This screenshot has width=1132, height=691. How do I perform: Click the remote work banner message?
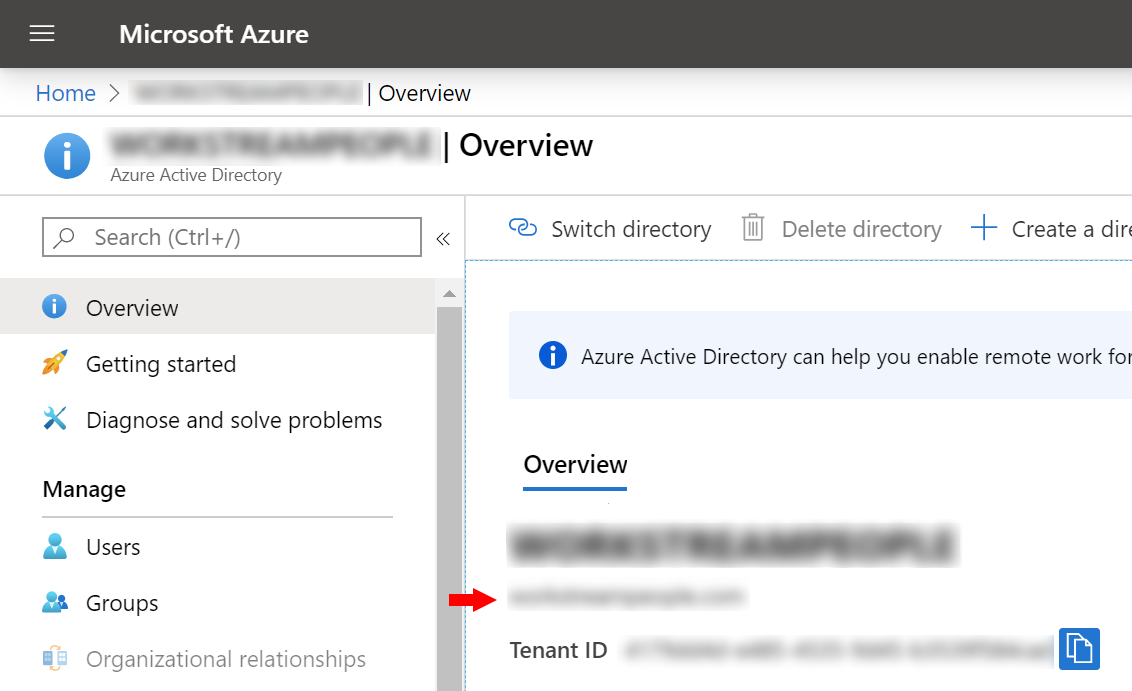tap(856, 357)
